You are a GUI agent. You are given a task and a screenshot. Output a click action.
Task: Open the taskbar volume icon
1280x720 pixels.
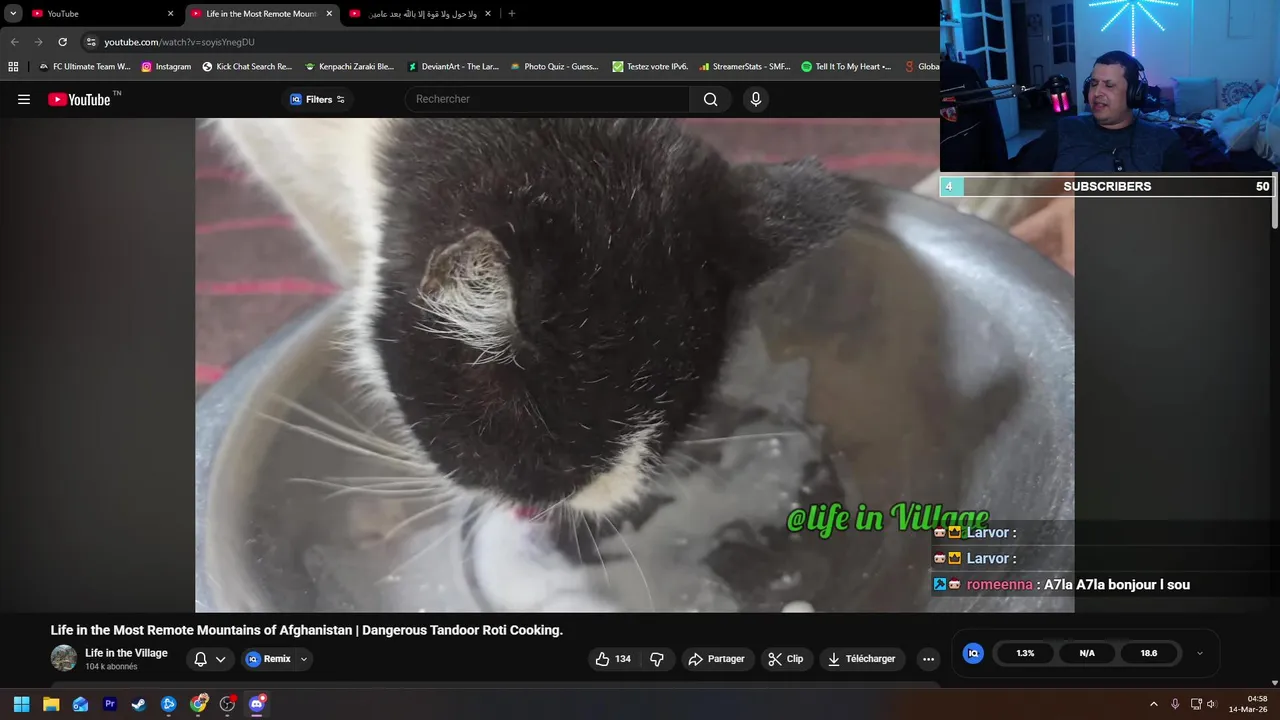pyautogui.click(x=1211, y=704)
